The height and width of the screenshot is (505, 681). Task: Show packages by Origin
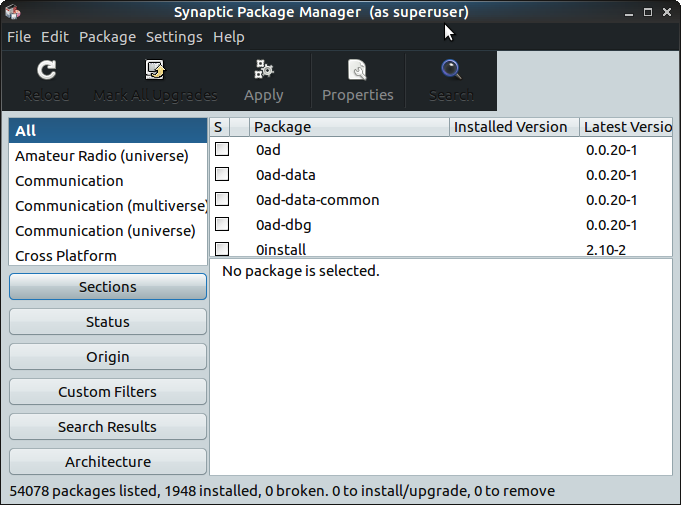108,356
